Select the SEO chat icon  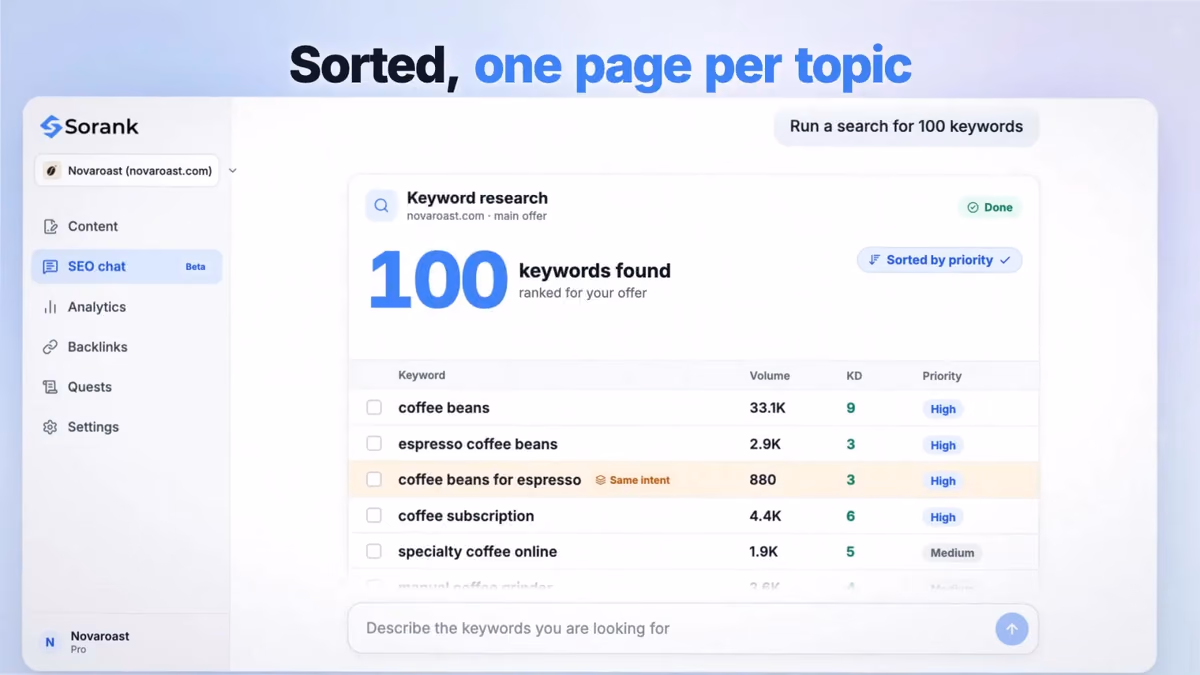tap(50, 267)
